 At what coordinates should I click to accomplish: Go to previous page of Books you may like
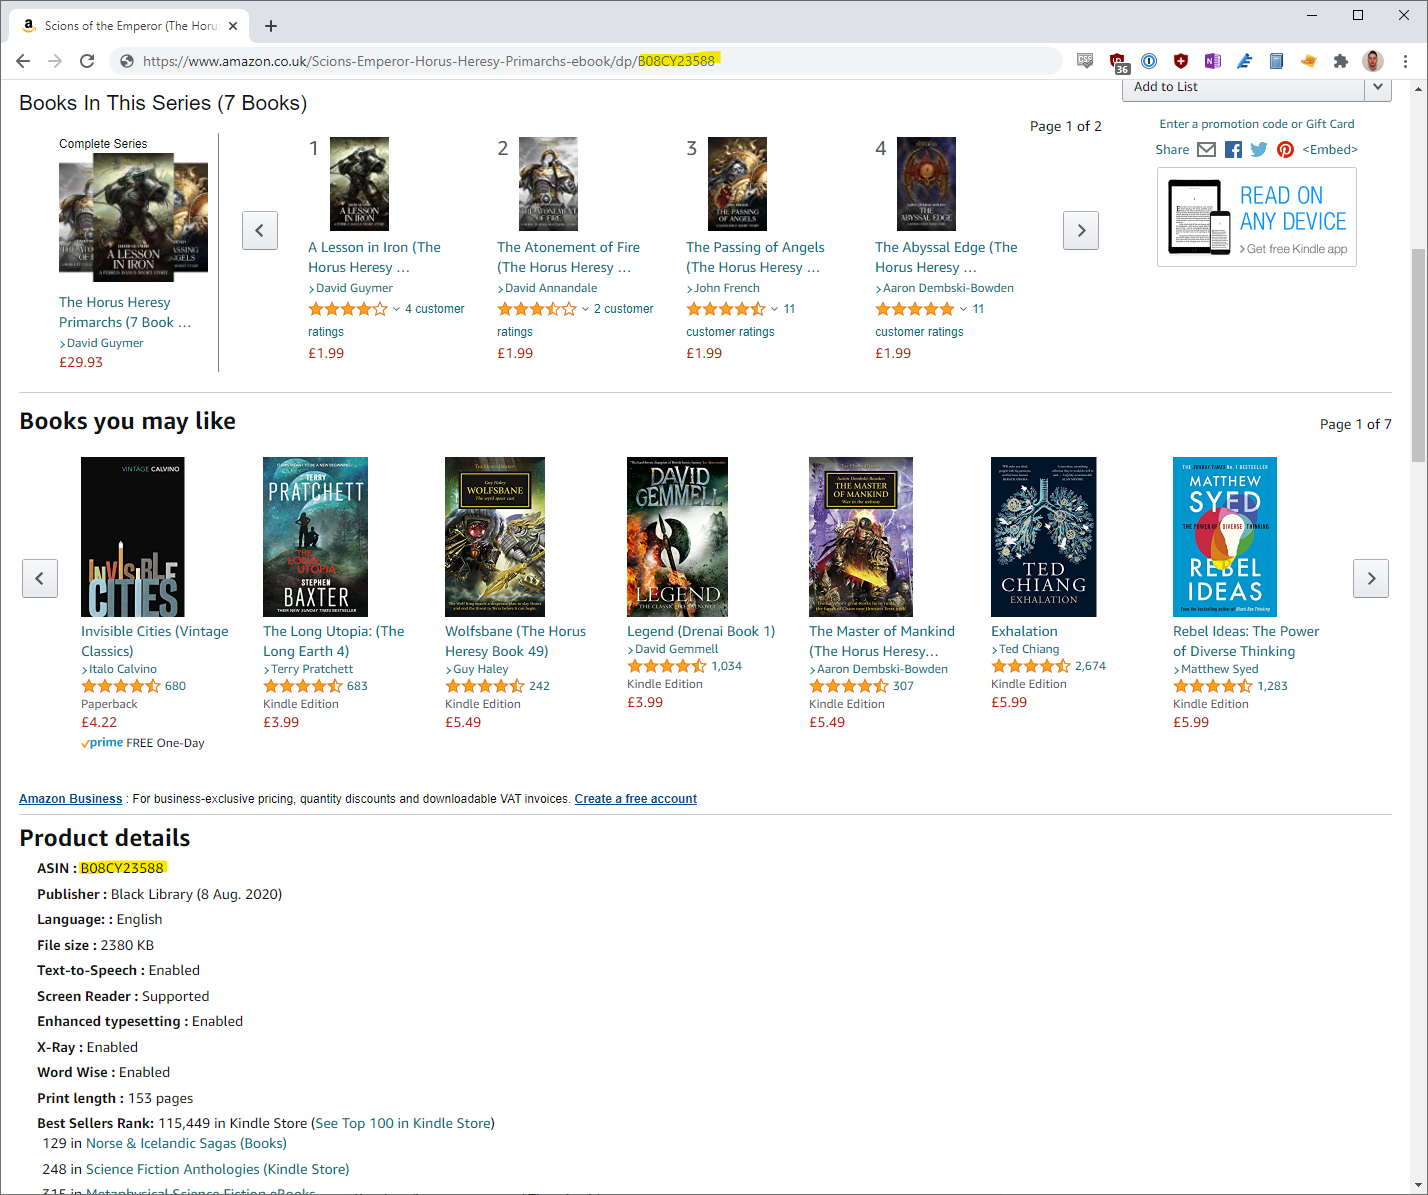[40, 578]
